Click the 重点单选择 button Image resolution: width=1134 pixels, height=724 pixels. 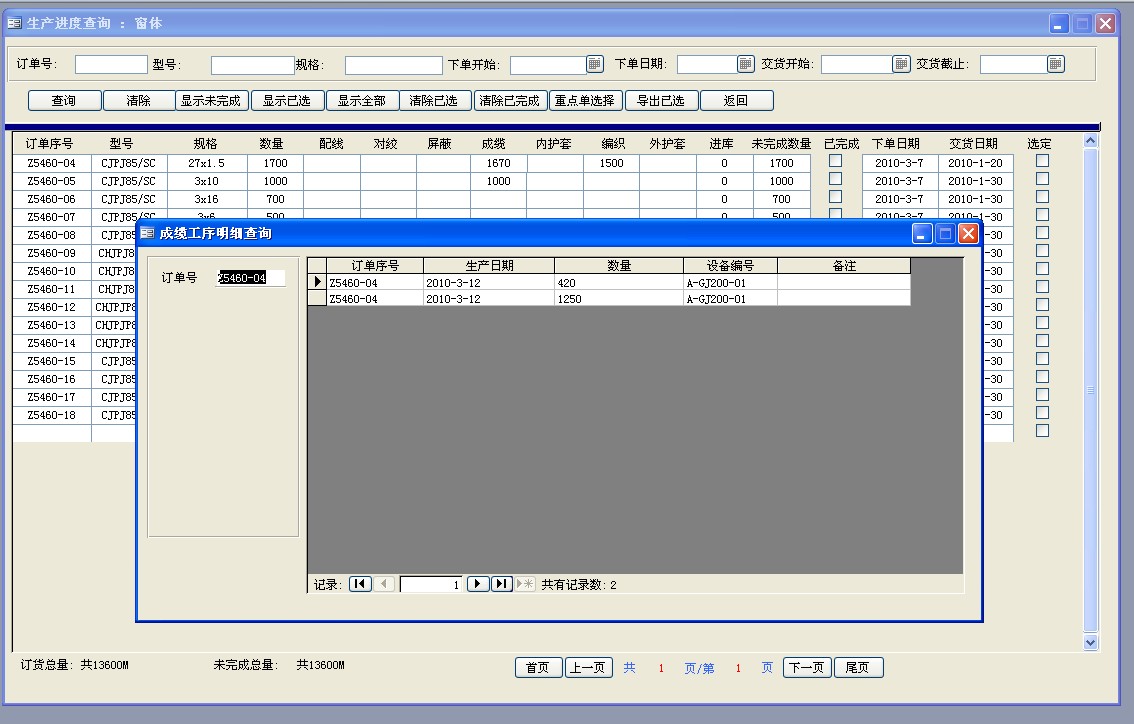pyautogui.click(x=584, y=101)
